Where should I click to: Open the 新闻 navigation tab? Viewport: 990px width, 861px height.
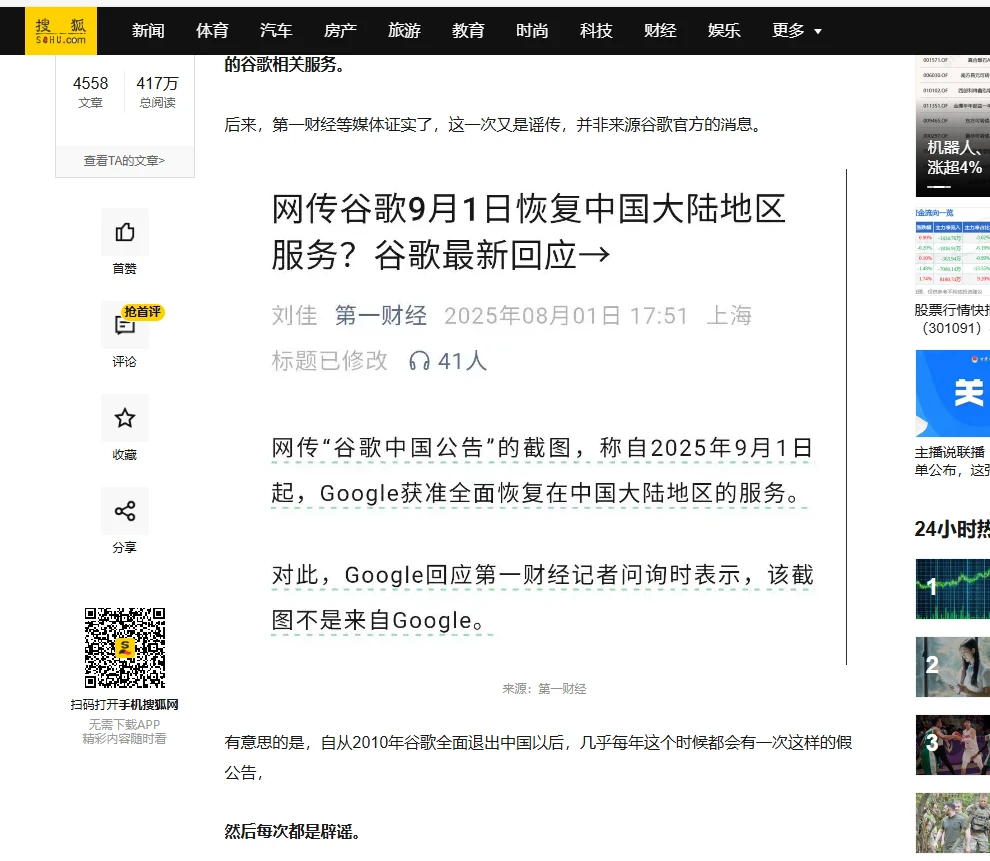click(148, 31)
